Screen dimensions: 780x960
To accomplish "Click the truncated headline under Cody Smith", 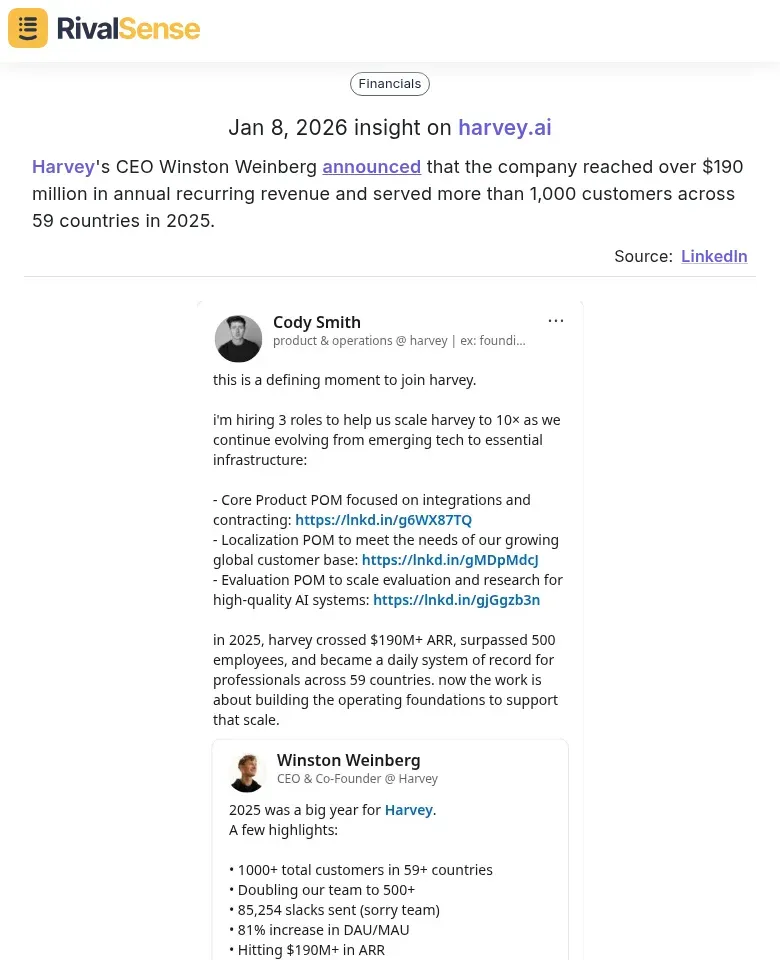I will click(398, 340).
